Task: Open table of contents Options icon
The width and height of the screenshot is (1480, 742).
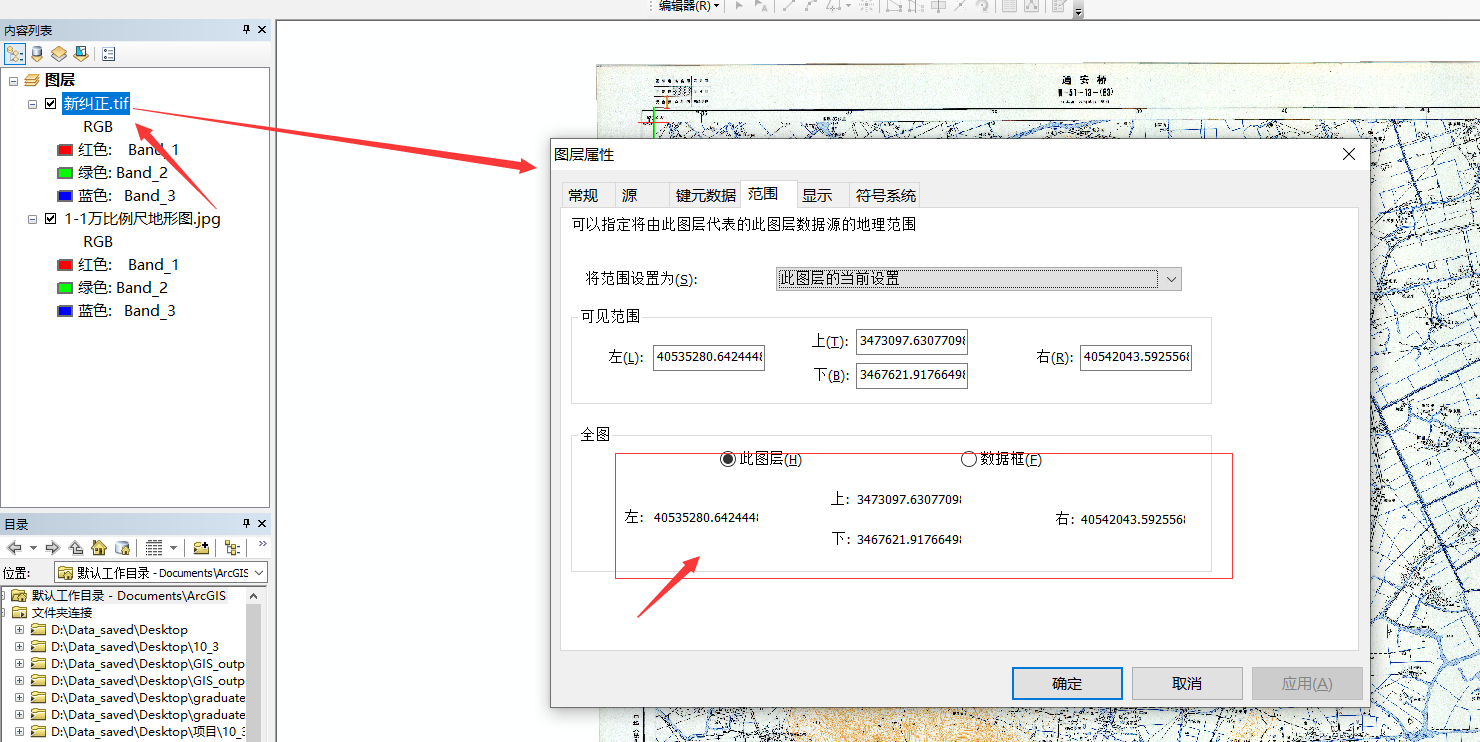Action: coord(108,54)
